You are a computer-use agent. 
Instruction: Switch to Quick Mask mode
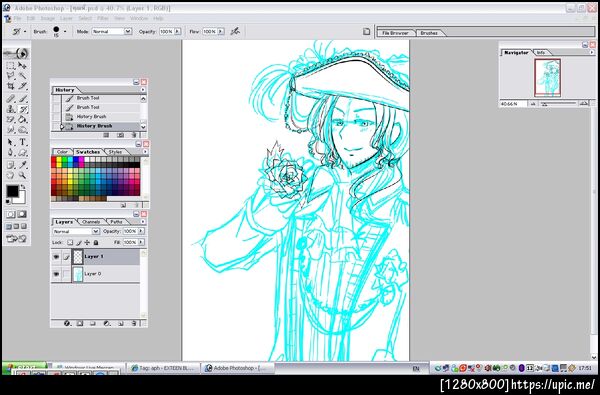pyautogui.click(x=23, y=214)
